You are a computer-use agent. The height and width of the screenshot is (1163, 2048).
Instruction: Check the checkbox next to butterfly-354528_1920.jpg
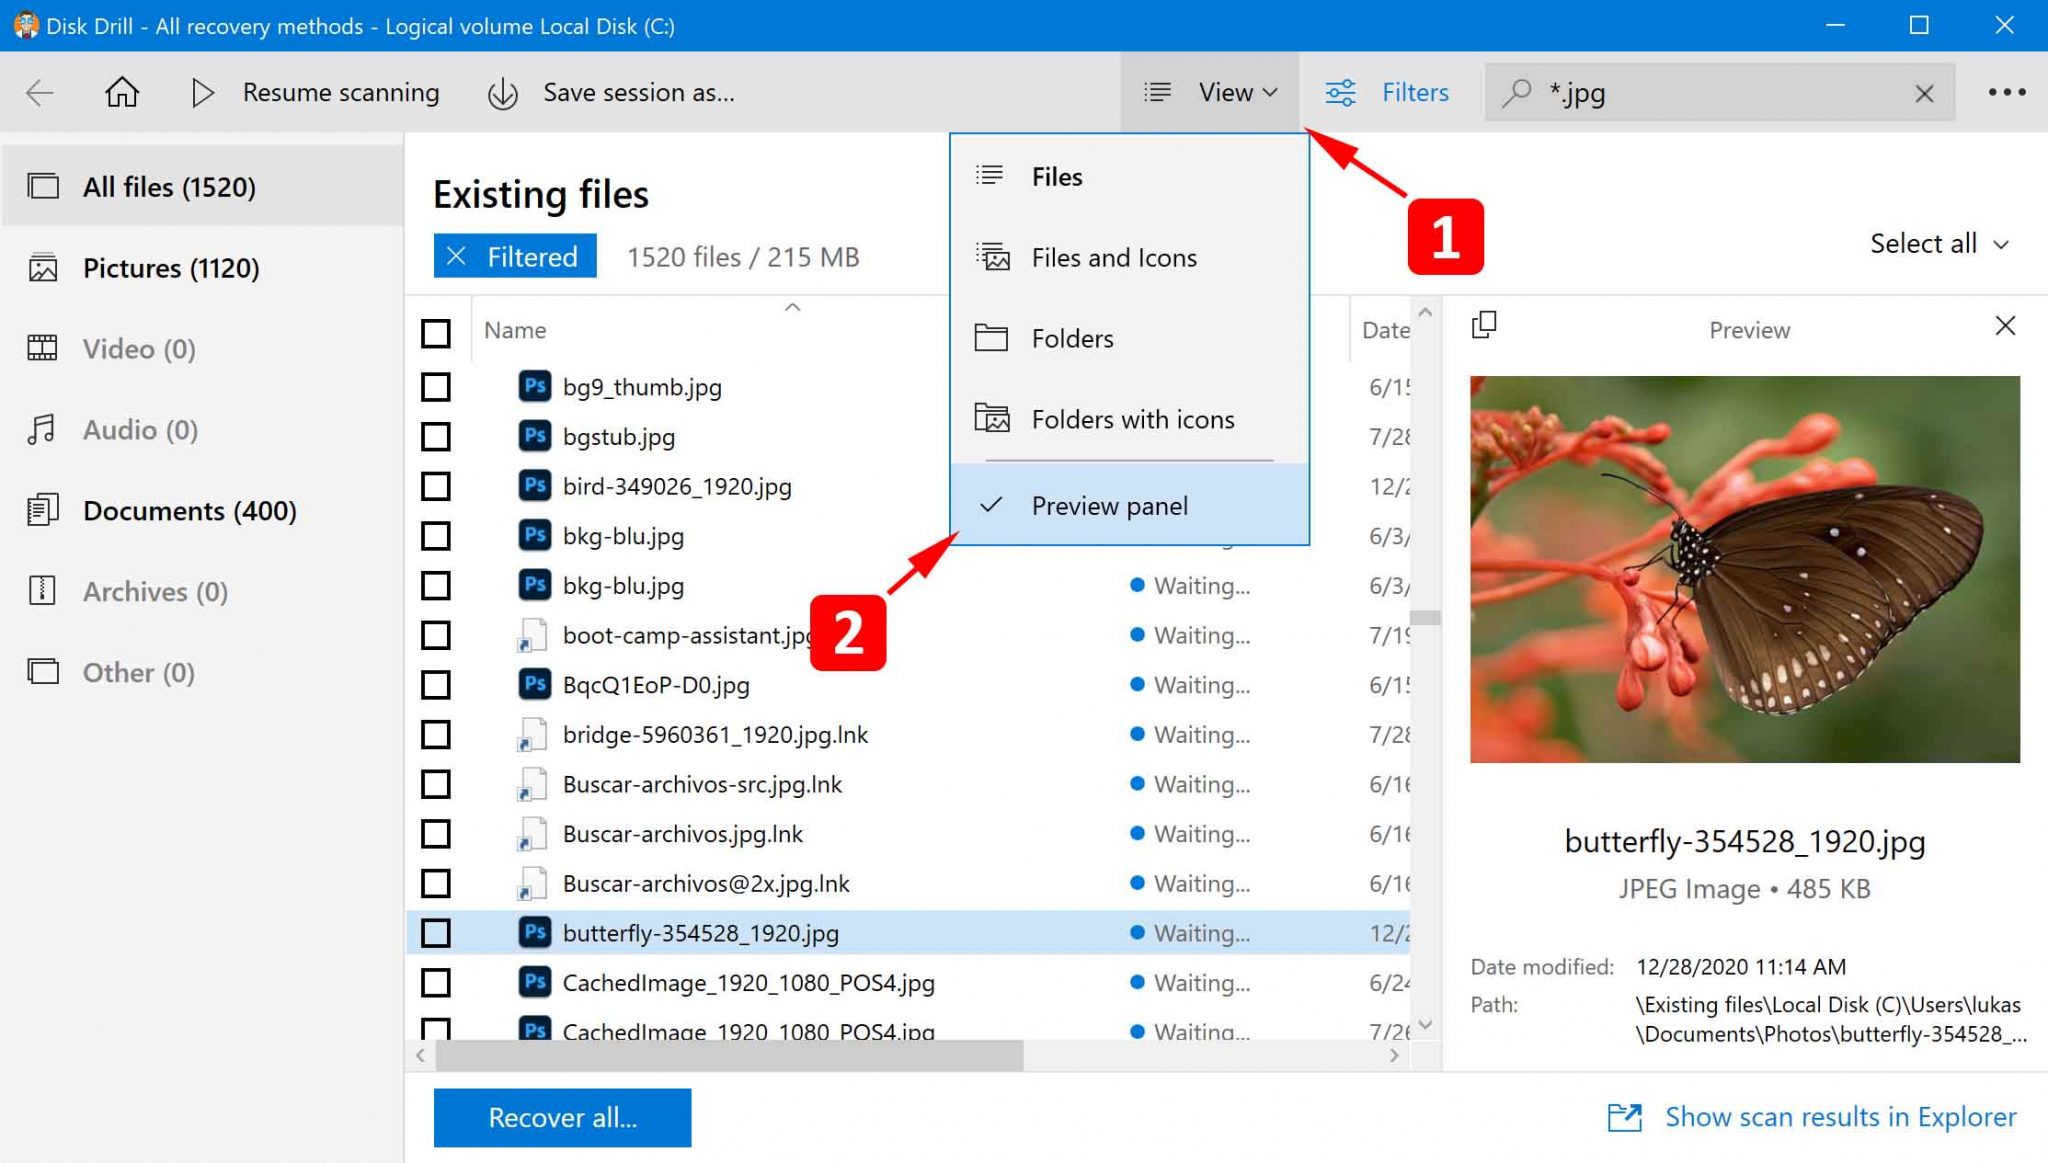pyautogui.click(x=436, y=932)
